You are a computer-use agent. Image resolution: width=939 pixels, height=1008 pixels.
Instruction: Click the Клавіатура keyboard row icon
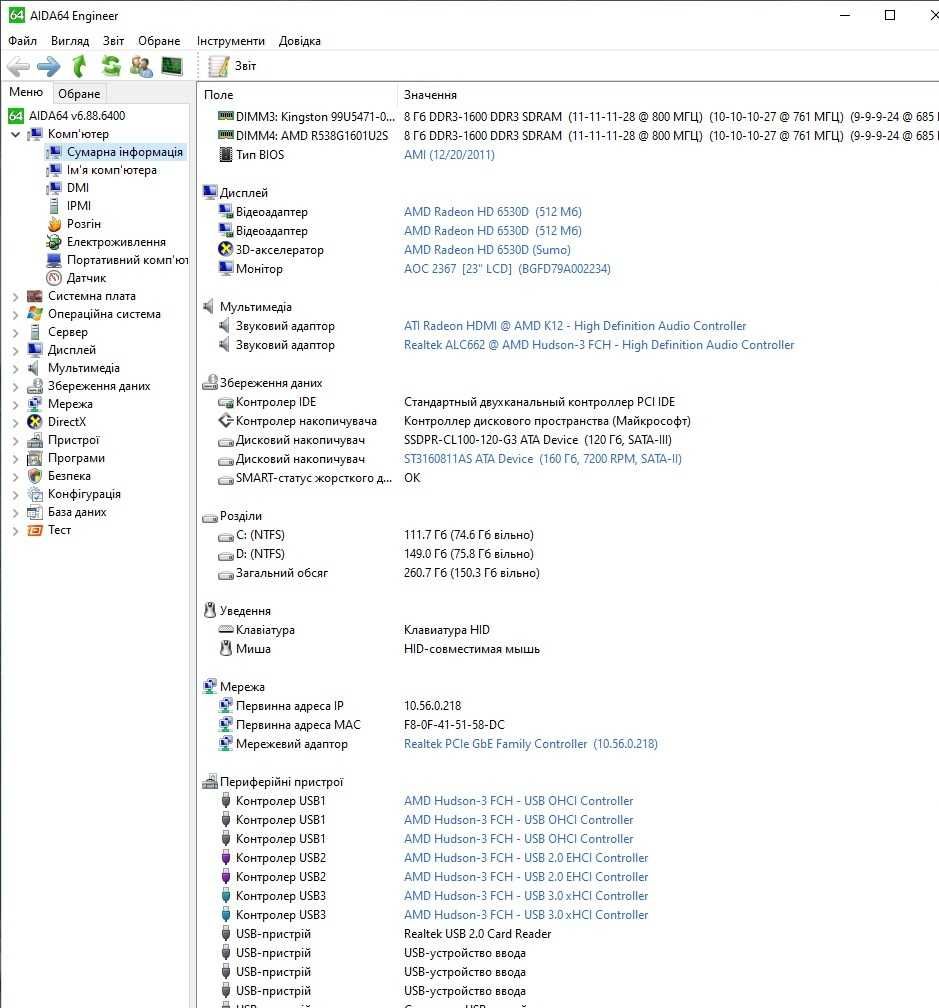point(226,629)
